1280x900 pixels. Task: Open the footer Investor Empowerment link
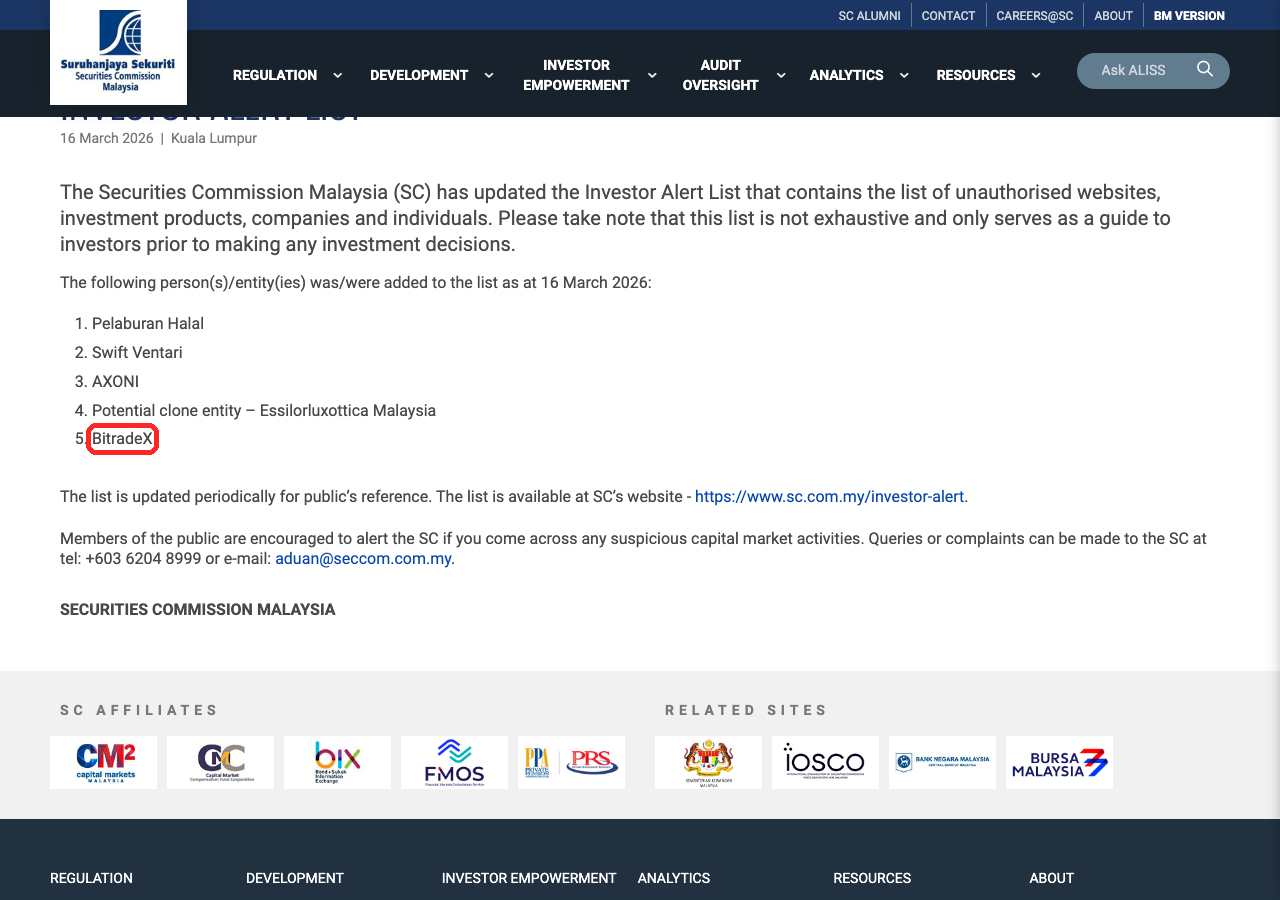click(529, 878)
